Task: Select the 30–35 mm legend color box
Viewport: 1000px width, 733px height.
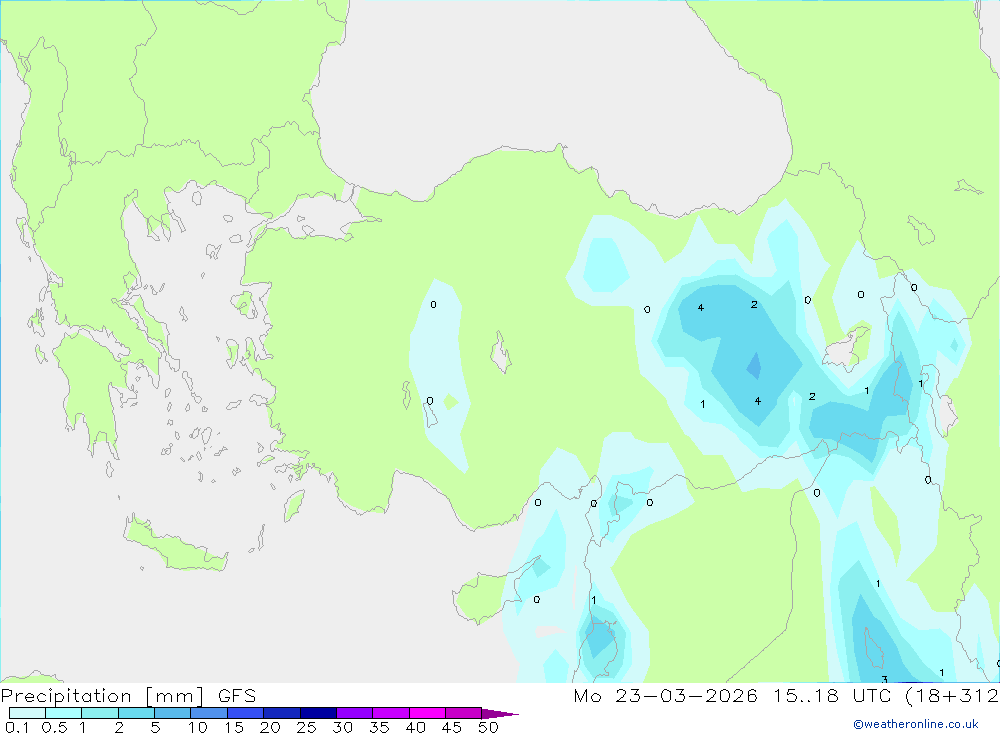Action: tap(355, 713)
